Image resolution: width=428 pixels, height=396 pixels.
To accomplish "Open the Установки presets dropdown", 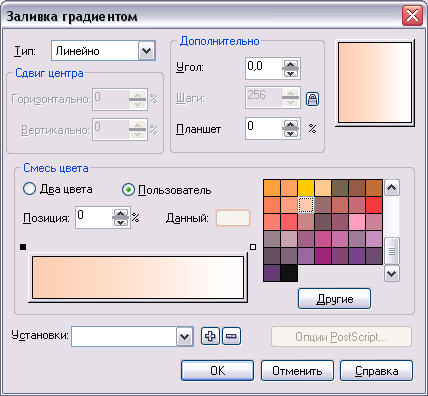I will pos(185,337).
